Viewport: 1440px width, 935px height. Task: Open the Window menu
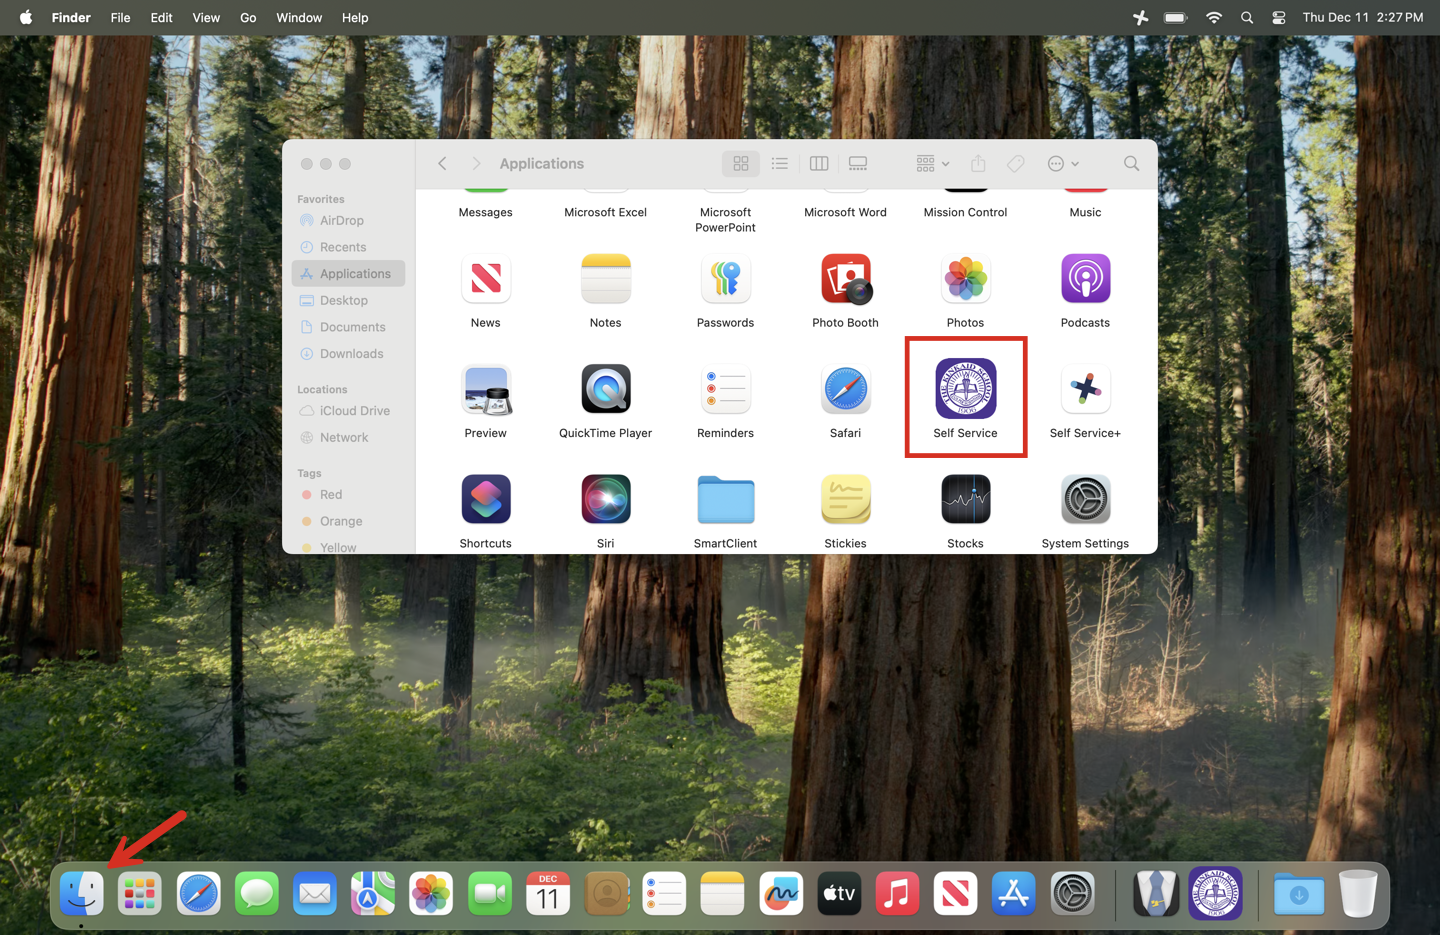299,17
